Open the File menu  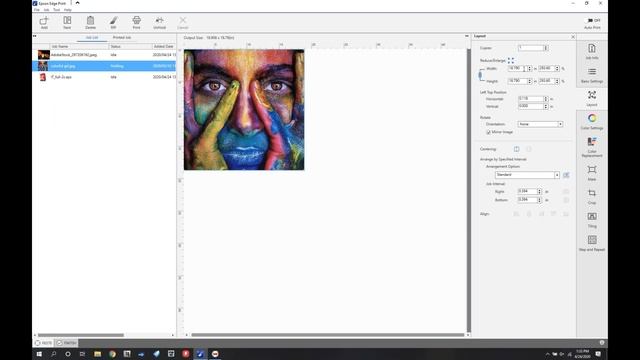[36, 10]
